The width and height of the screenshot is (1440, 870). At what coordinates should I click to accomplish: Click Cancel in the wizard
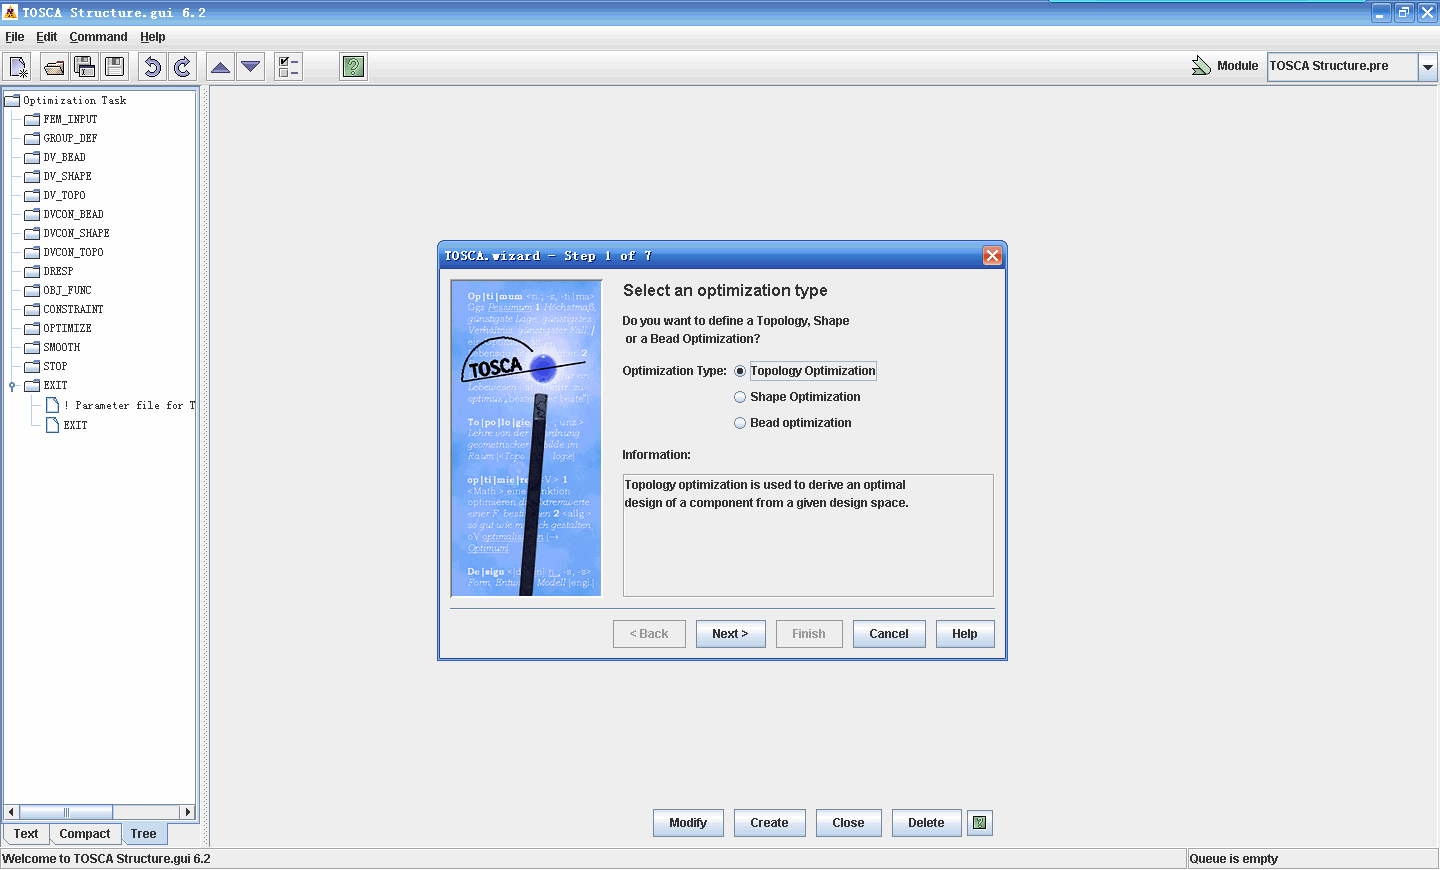pyautogui.click(x=889, y=634)
